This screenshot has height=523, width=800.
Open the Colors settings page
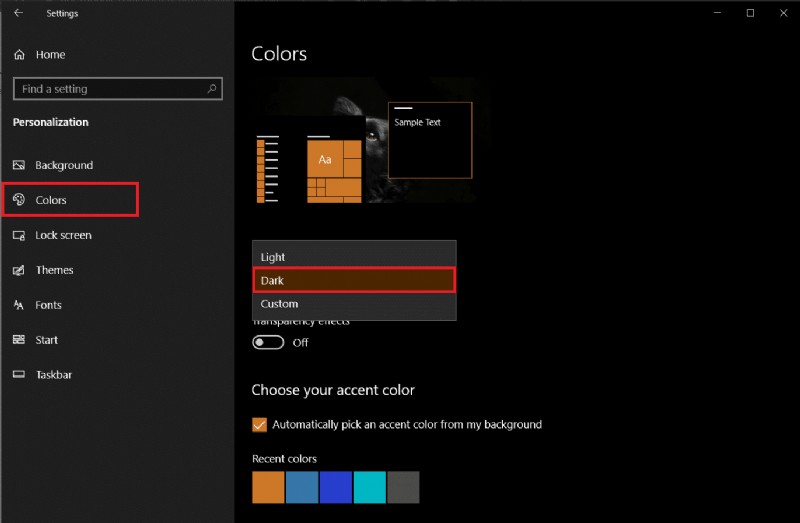[70, 200]
